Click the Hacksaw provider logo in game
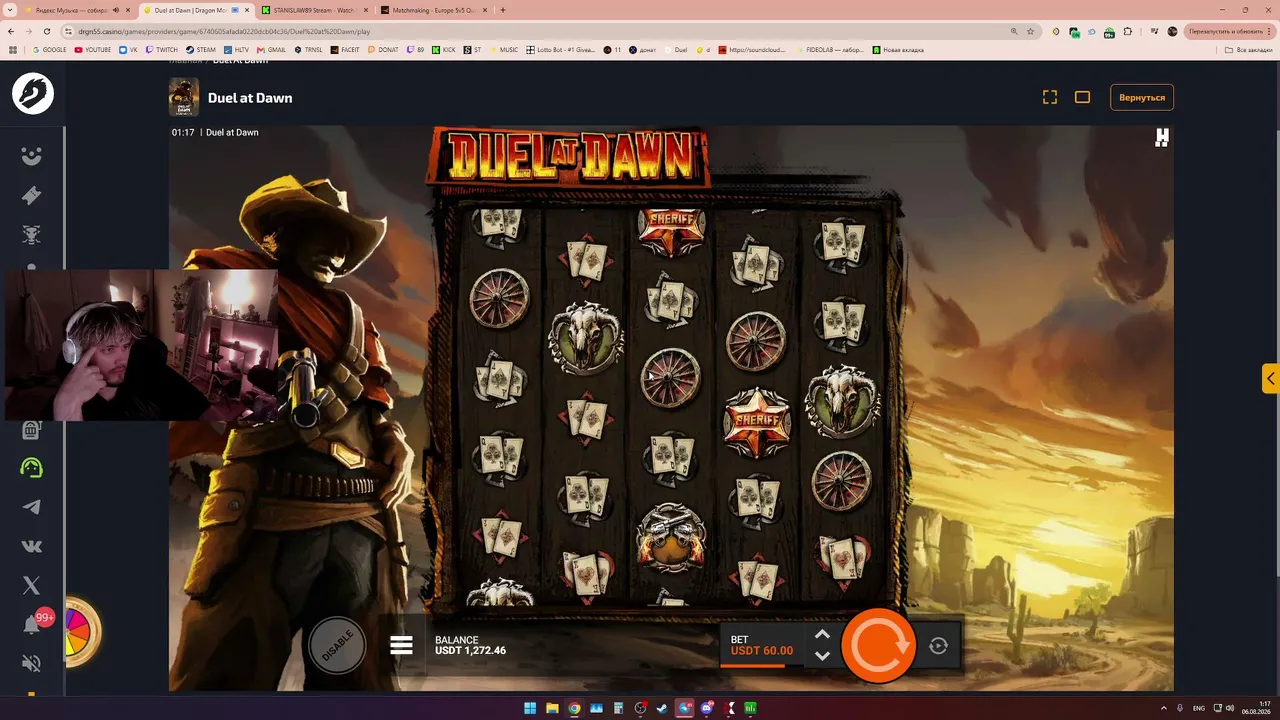1280x720 pixels. coord(1161,138)
